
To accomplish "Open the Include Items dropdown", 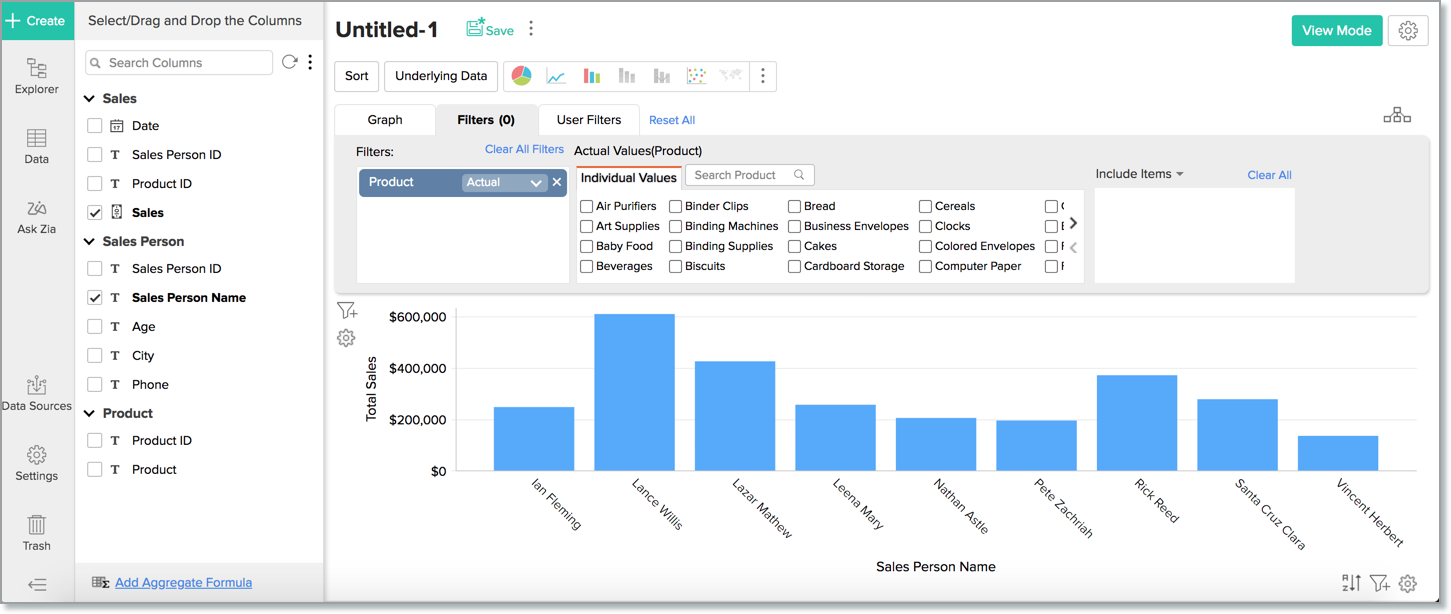I will click(x=1139, y=174).
